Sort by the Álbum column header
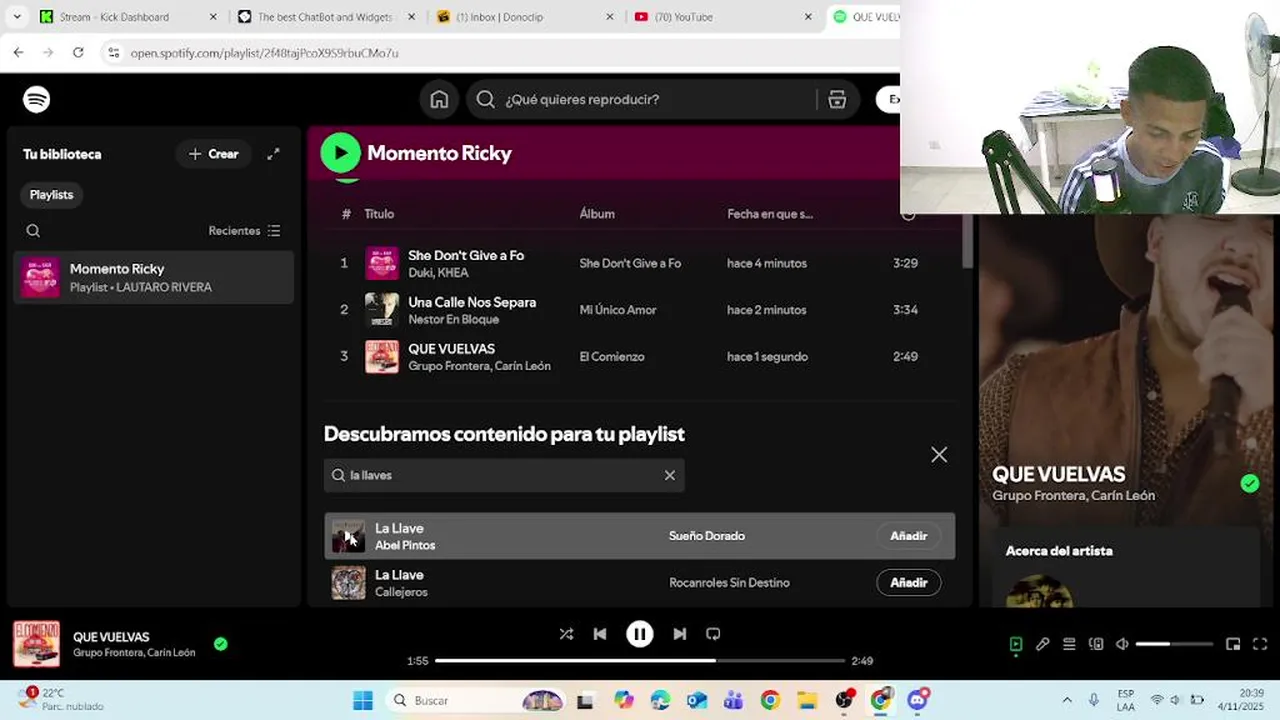Screen dimensions: 1280x720 [x=597, y=214]
